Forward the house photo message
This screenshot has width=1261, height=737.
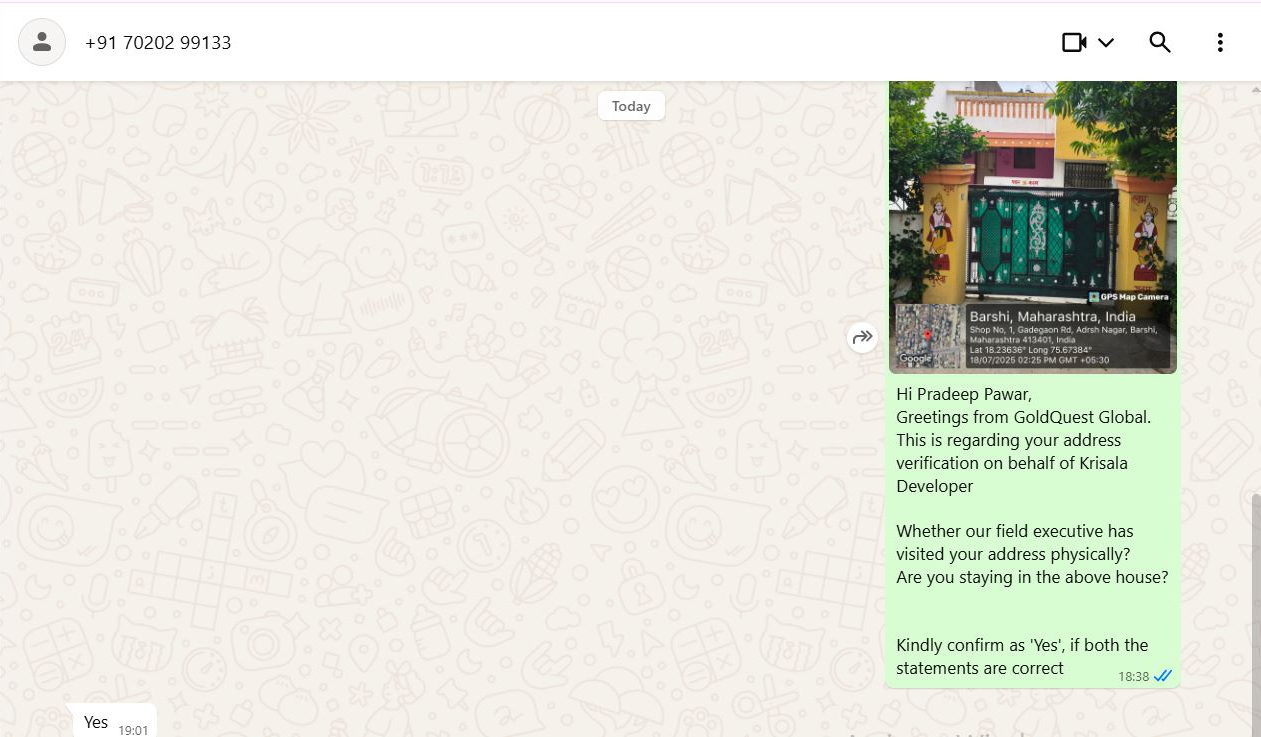pos(862,338)
